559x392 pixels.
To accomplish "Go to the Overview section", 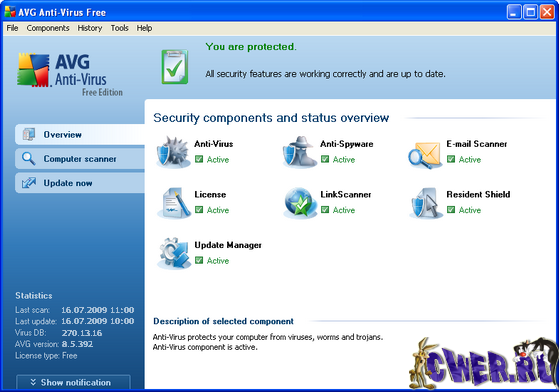I will [80, 134].
